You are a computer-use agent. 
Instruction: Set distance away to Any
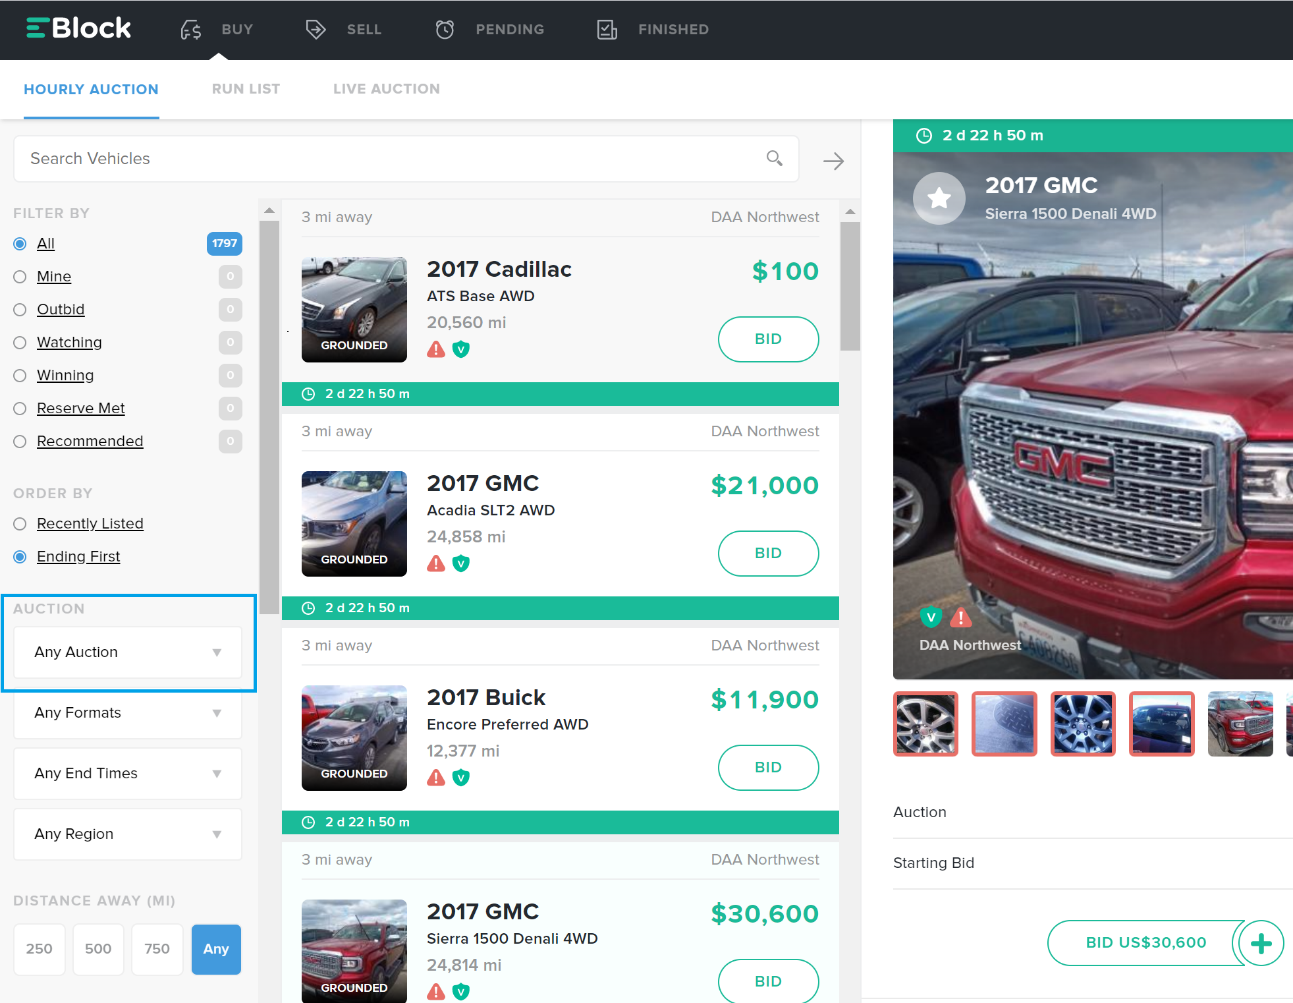click(216, 949)
